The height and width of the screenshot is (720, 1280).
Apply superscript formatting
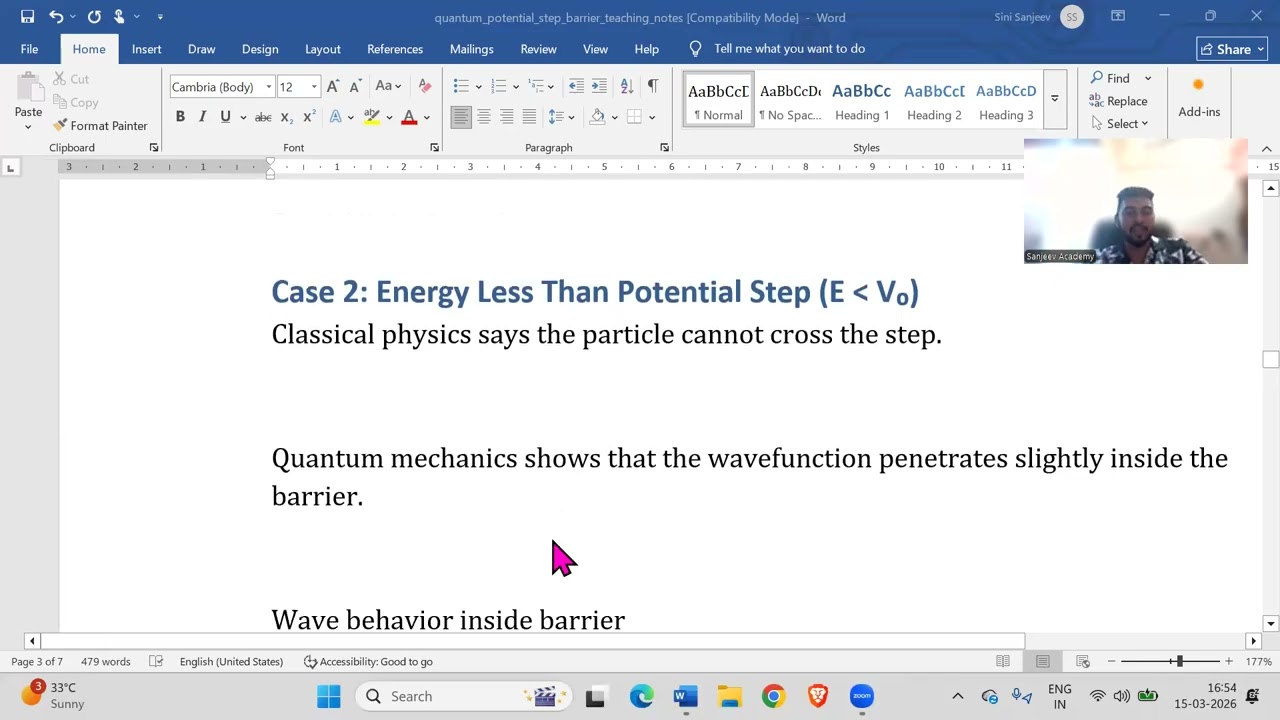(309, 117)
